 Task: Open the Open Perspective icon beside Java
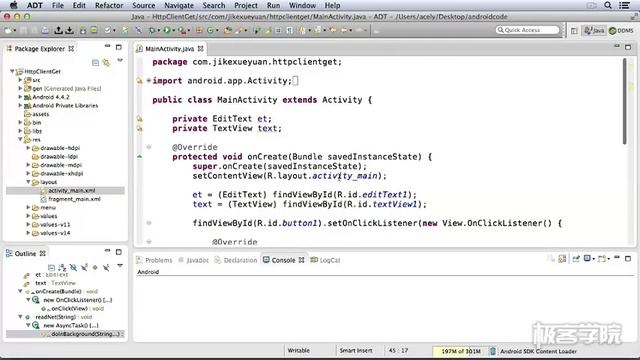[574, 31]
